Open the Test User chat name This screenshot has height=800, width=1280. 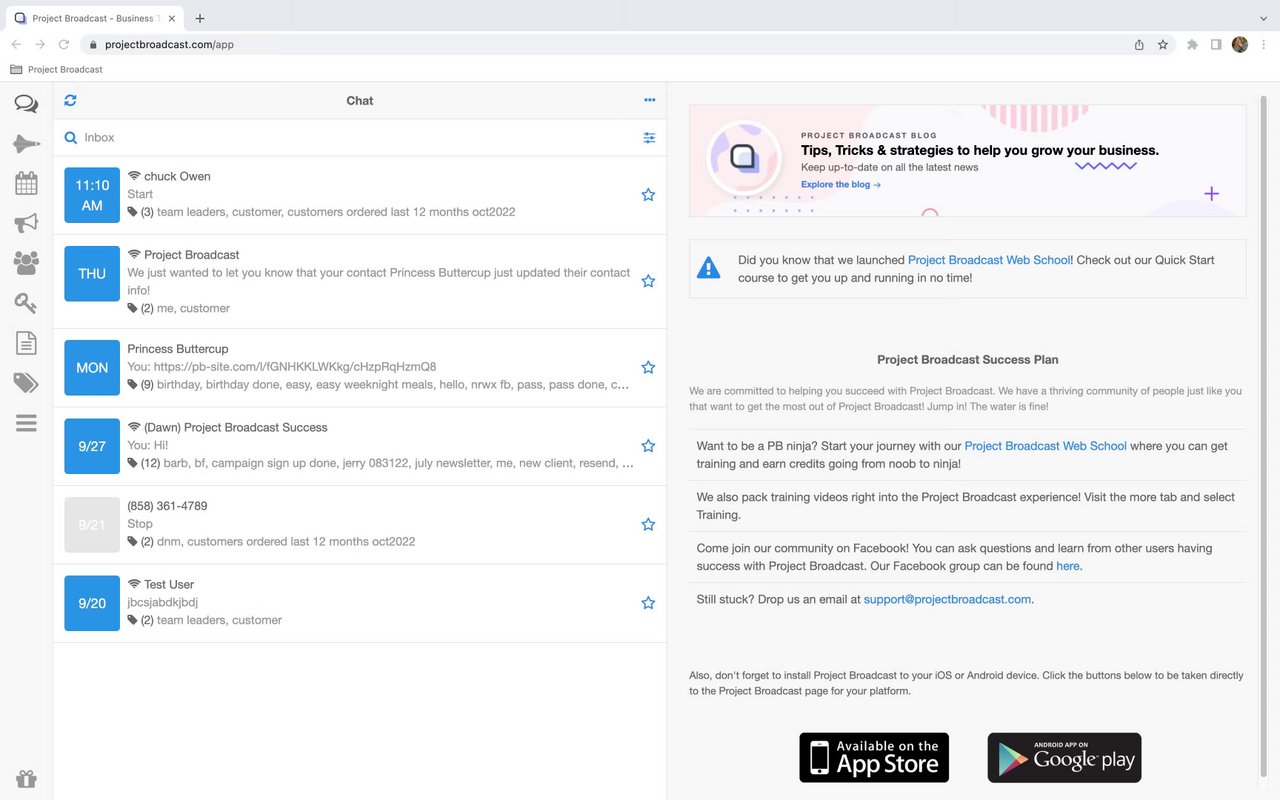coord(169,584)
